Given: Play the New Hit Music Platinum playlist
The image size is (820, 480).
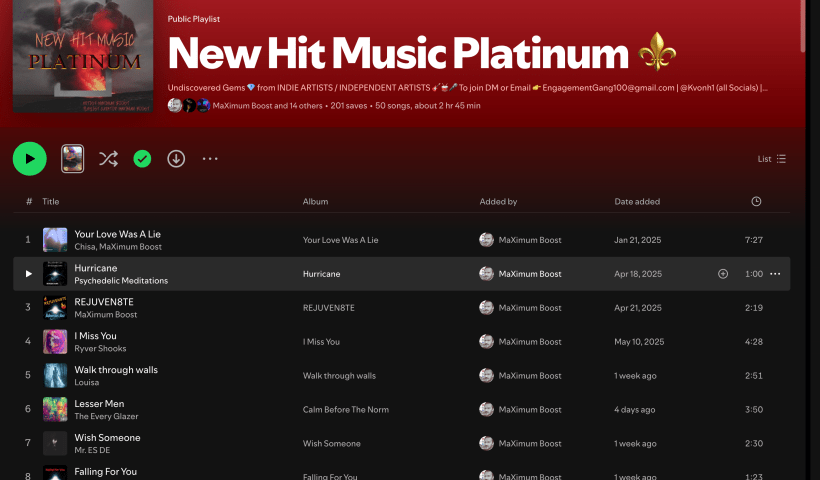Looking at the screenshot, I should [x=30, y=158].
